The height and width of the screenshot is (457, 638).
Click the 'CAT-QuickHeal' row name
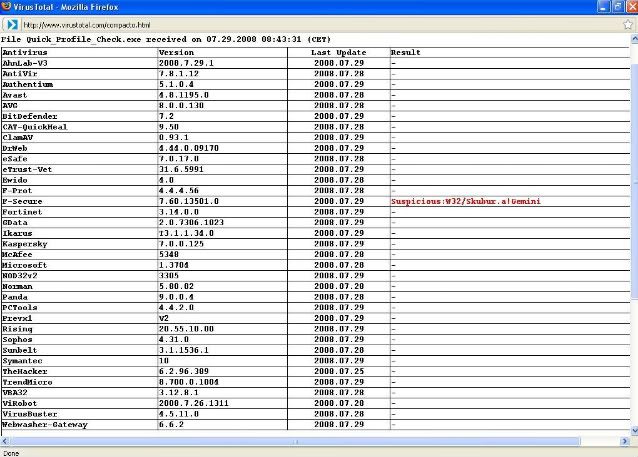[x=35, y=127]
